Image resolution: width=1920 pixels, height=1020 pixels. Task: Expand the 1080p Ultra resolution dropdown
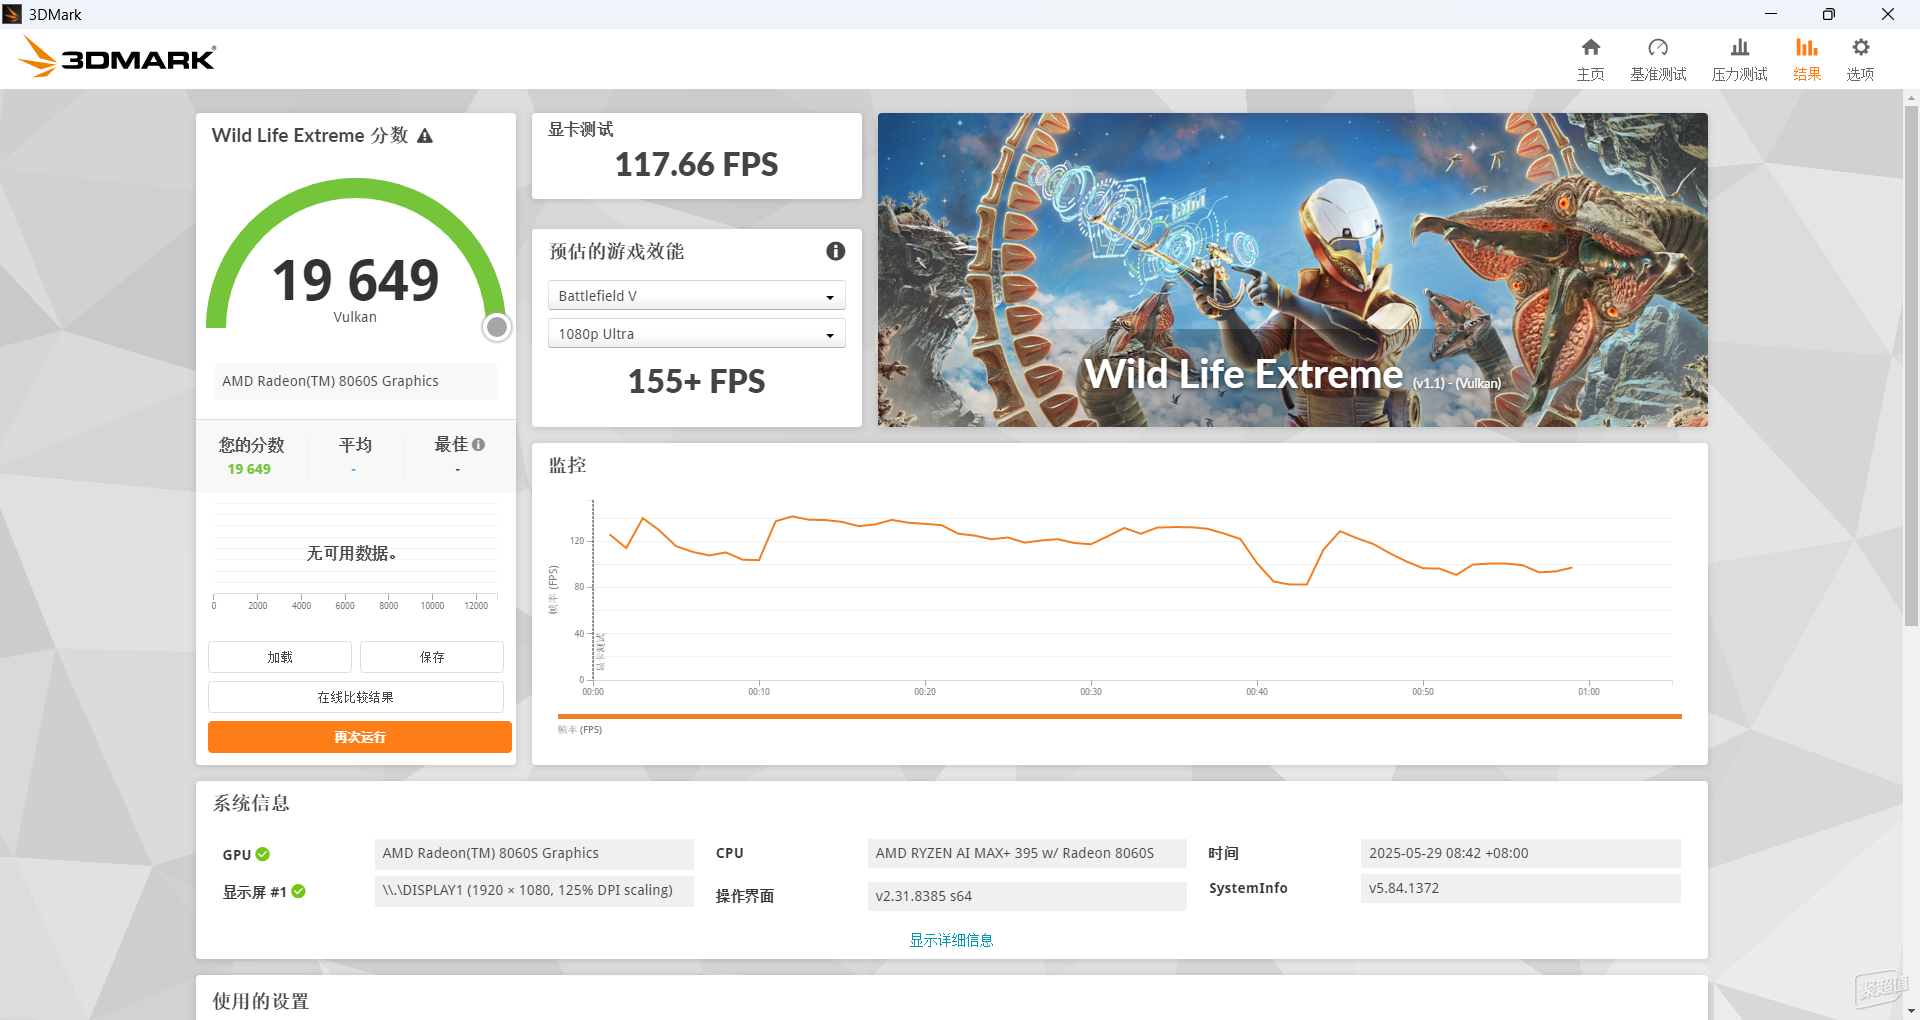pyautogui.click(x=696, y=334)
